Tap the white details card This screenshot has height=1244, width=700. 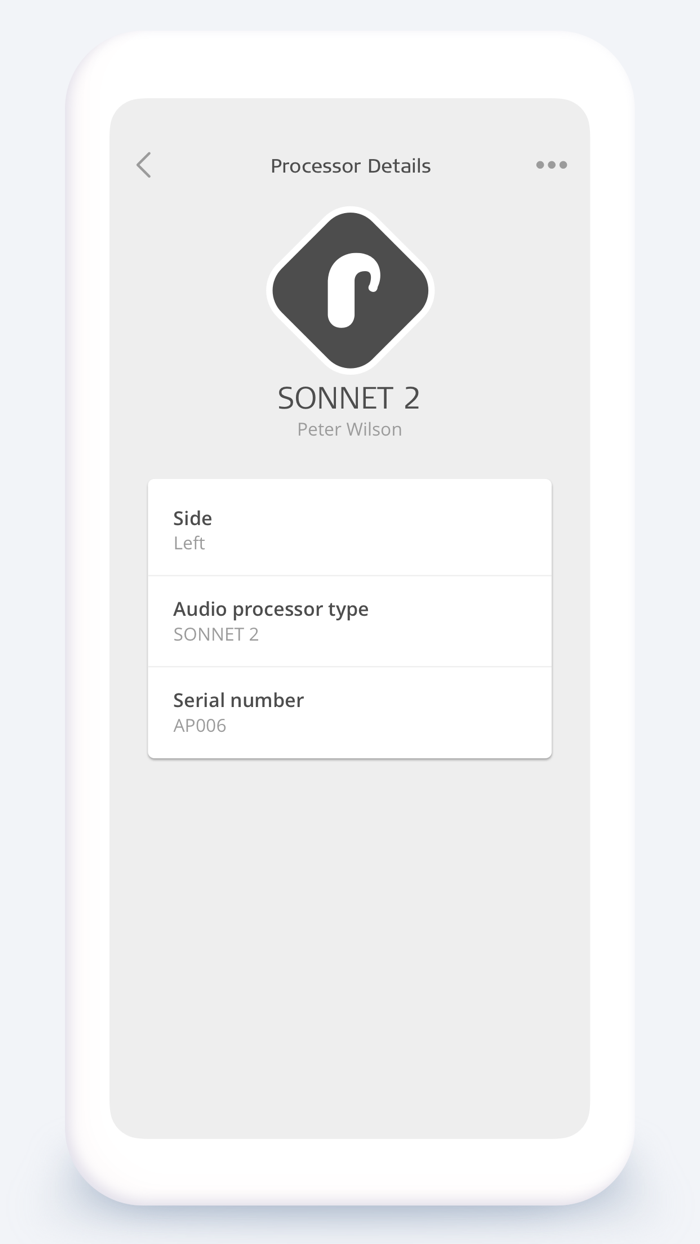(349, 616)
